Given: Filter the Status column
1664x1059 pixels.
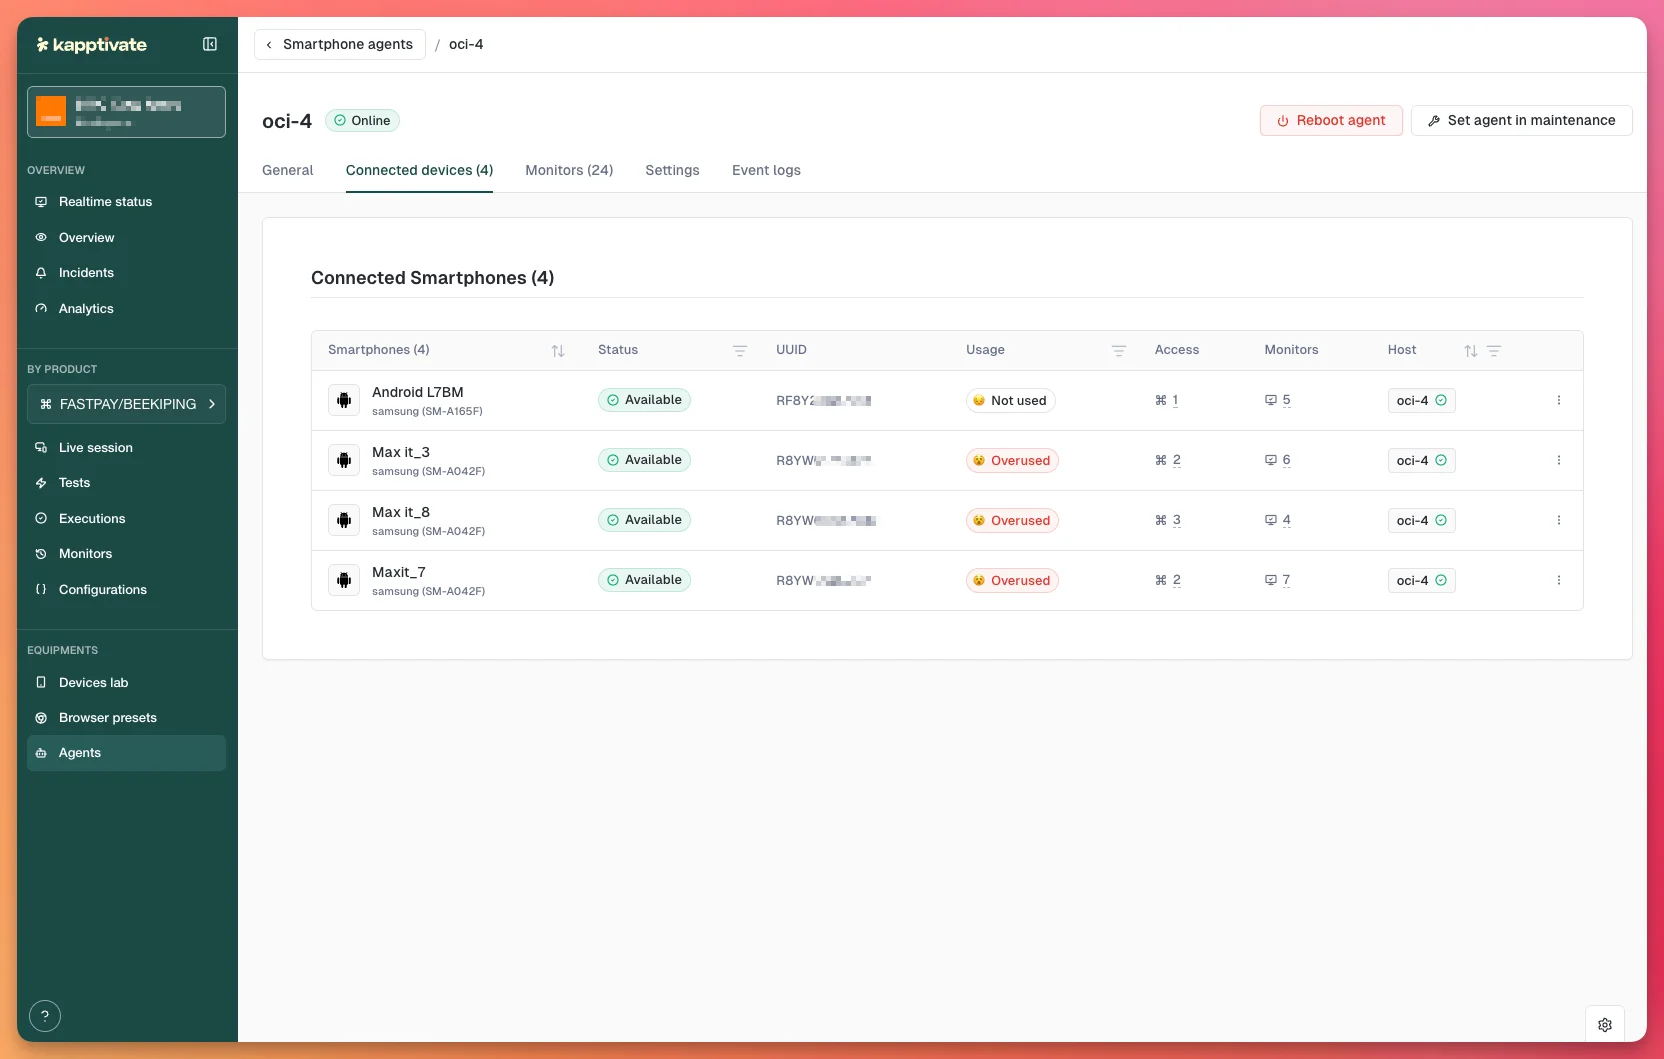Looking at the screenshot, I should pyautogui.click(x=740, y=351).
